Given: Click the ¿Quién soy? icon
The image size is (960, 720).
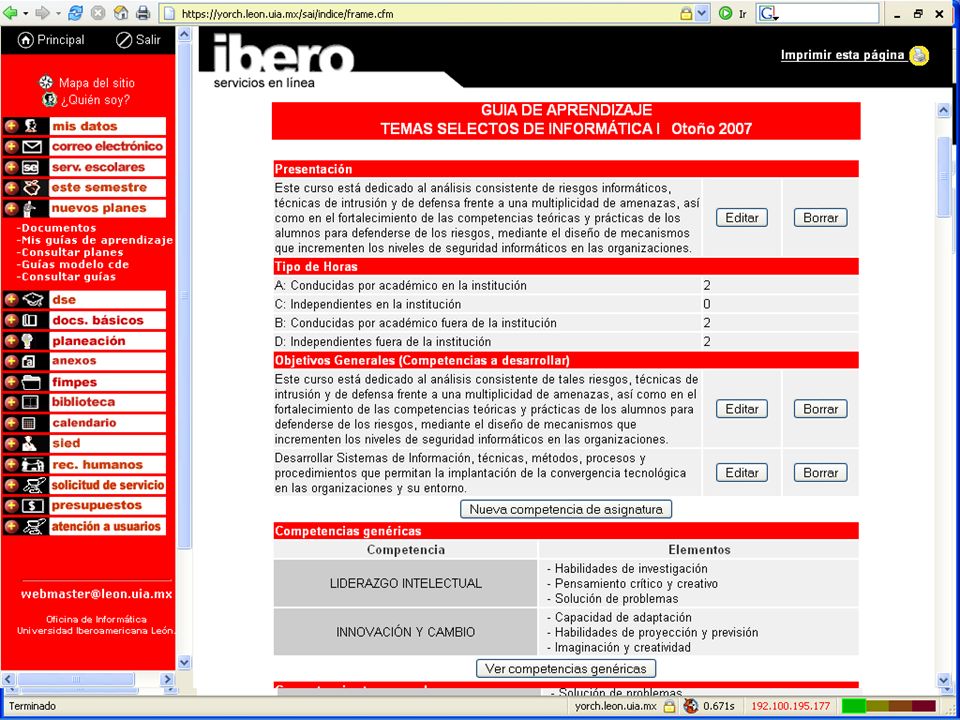Looking at the screenshot, I should point(49,99).
